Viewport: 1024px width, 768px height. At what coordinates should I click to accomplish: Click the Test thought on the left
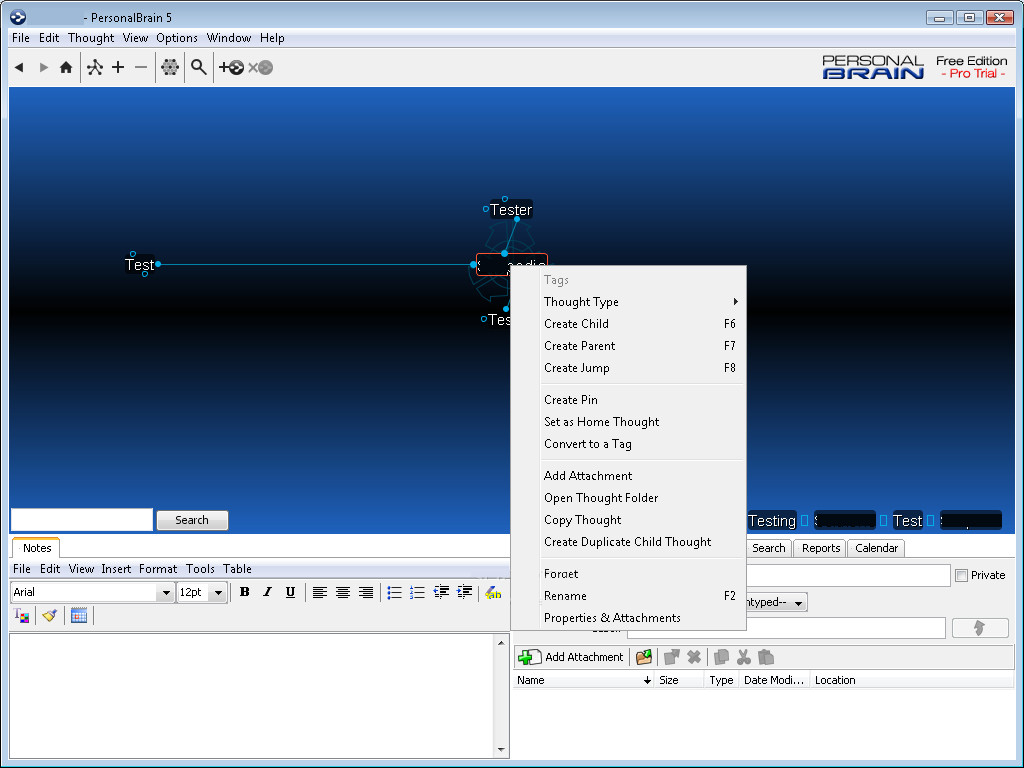139,264
